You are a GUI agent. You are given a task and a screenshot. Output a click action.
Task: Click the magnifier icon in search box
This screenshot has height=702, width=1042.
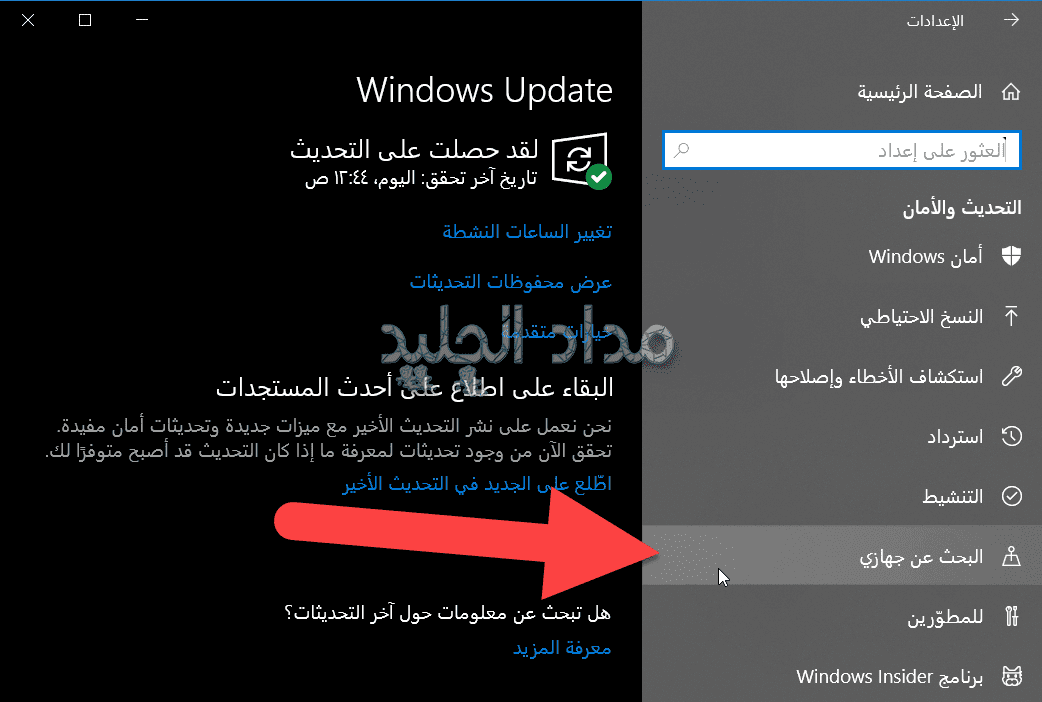click(x=681, y=150)
